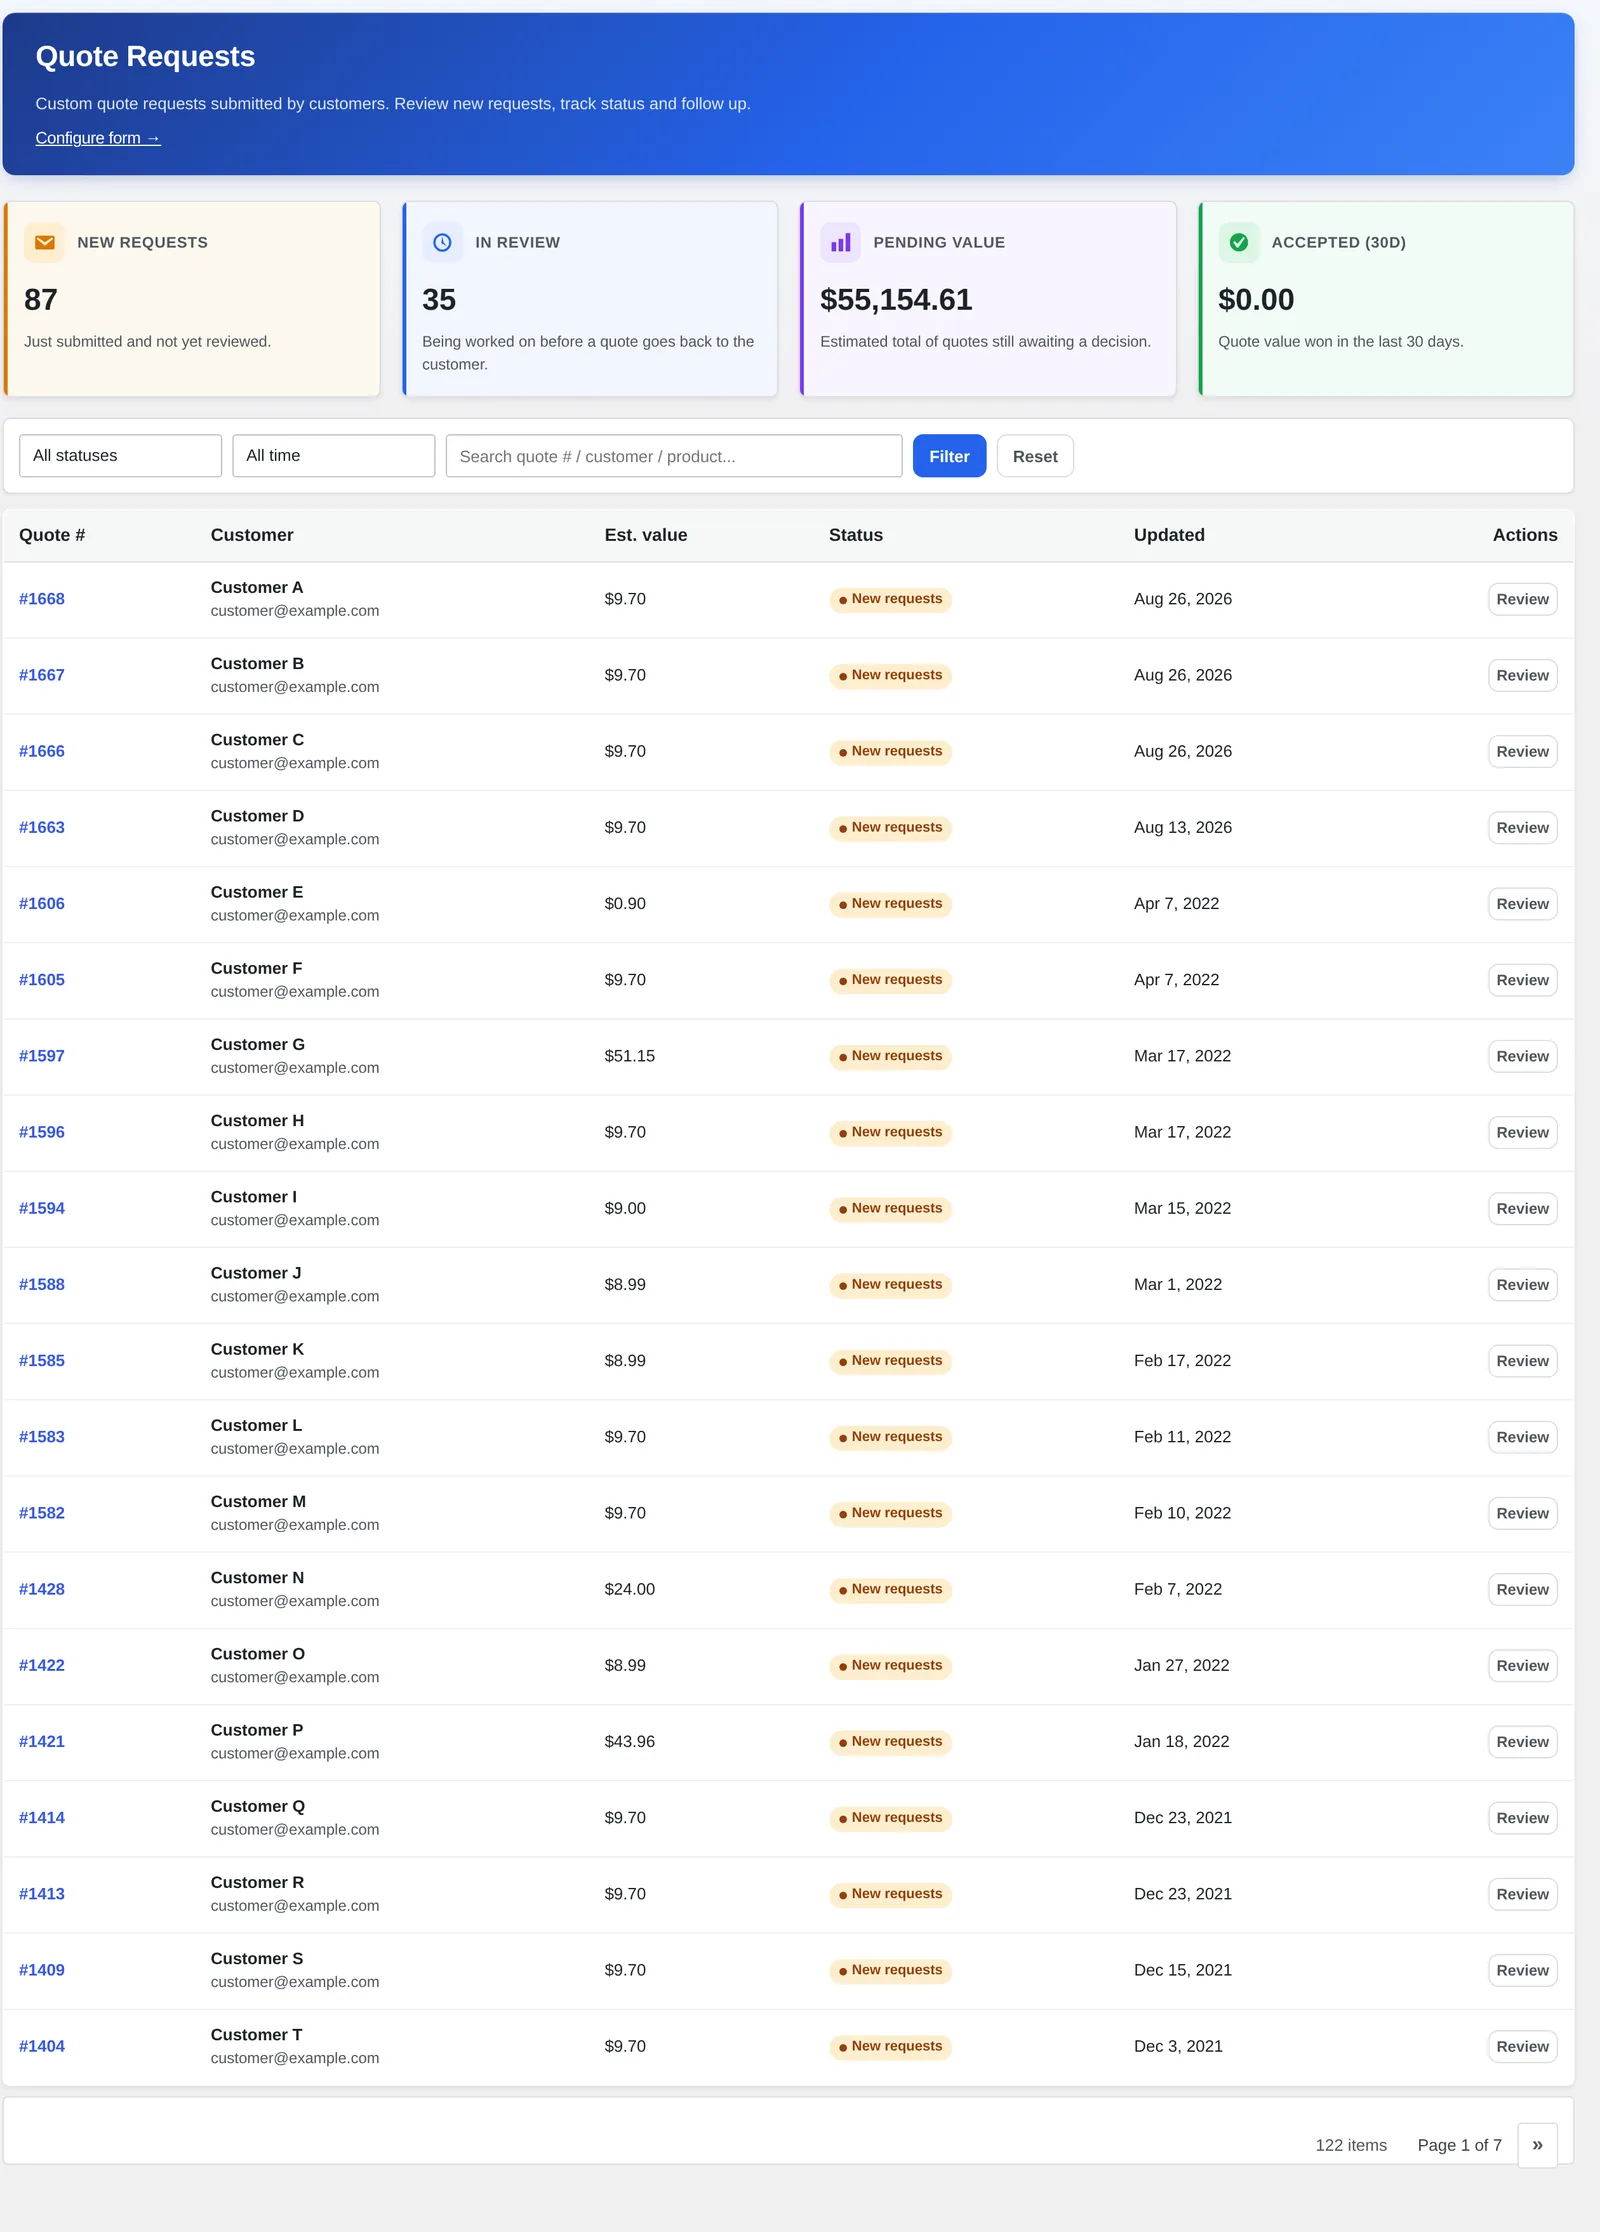Review the quote for Customer G

[1522, 1056]
